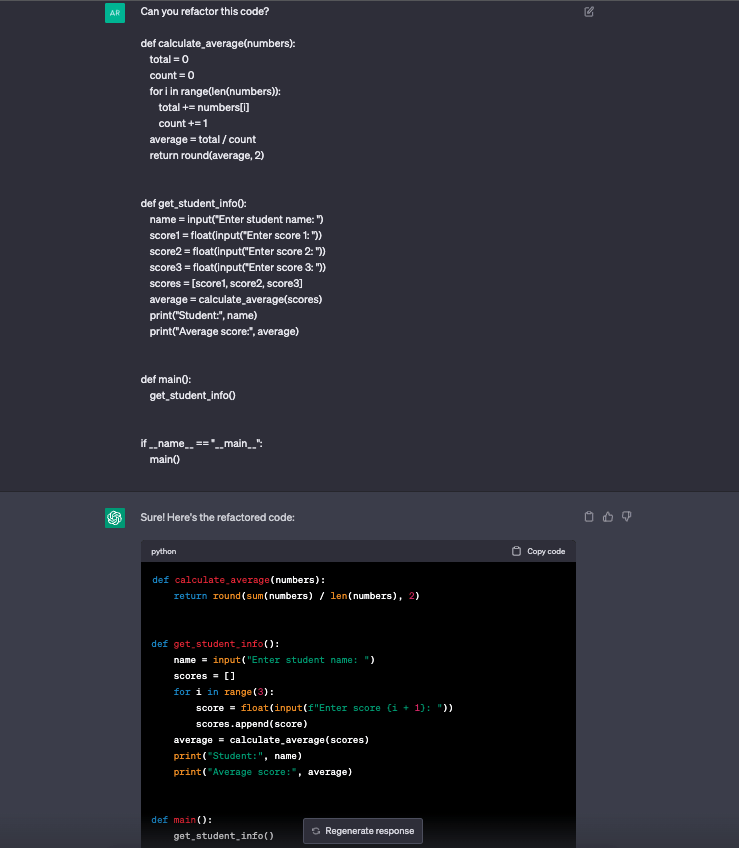Click 'average = calculate_average(scores)' in user message

pyautogui.click(x=235, y=299)
